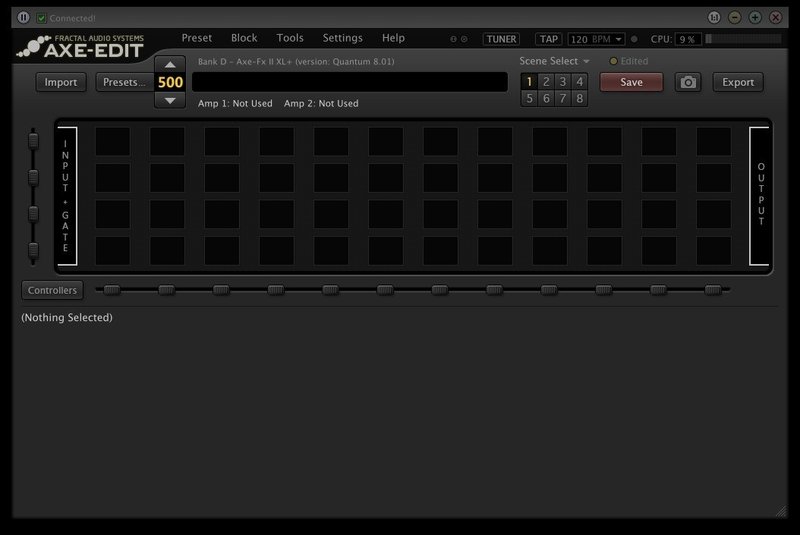Click the Edited status indicator

click(x=629, y=61)
